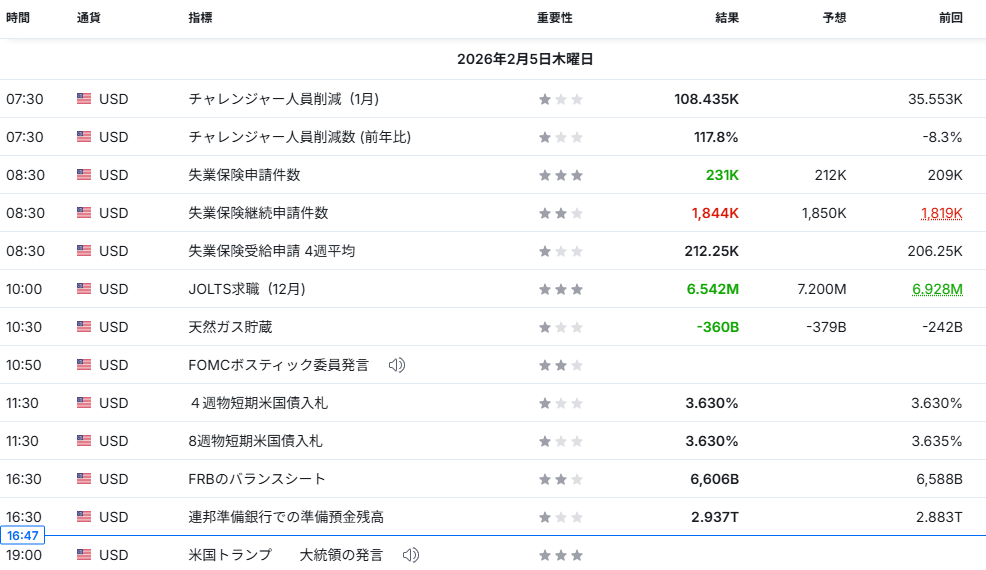This screenshot has height=570, width=986.
Task: Click importance stars for 天然ガス貯蔵
Action: [x=560, y=327]
